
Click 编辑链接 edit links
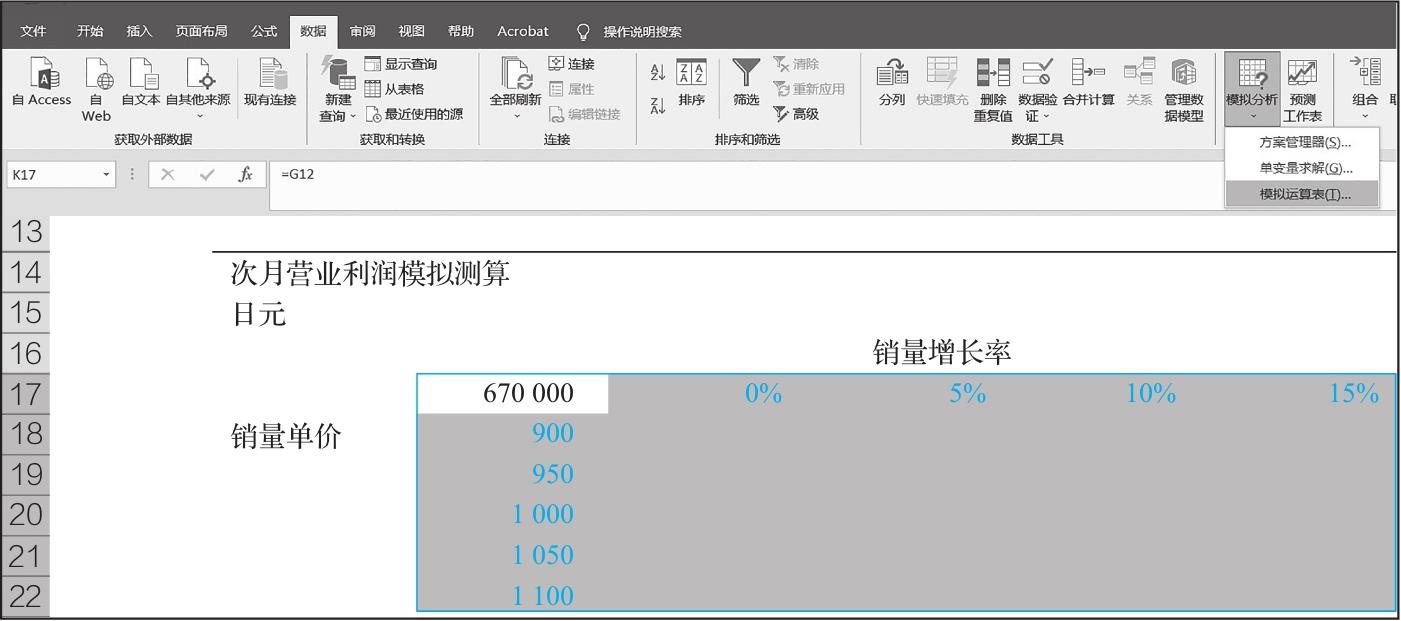584,114
